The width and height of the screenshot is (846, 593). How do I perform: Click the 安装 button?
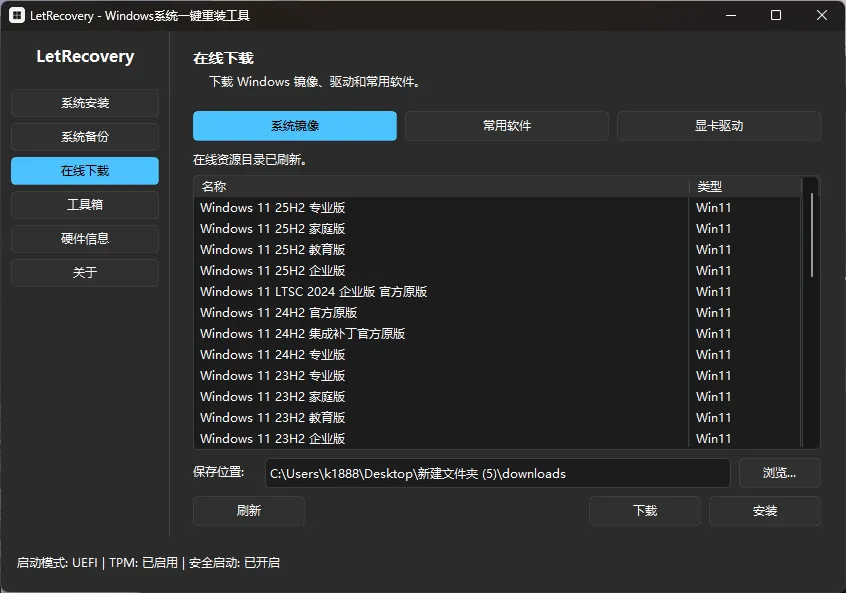pos(765,510)
